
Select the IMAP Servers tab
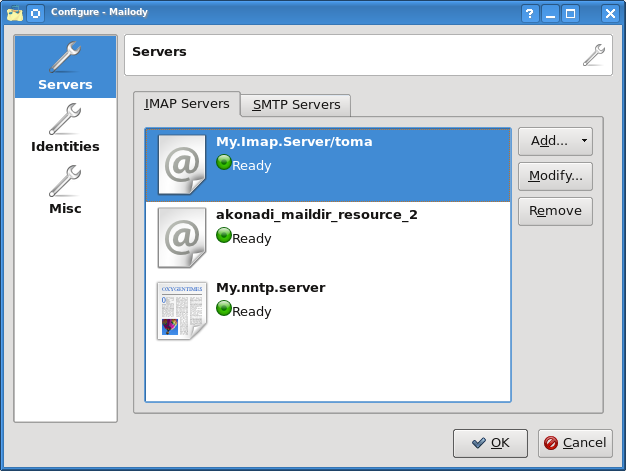click(x=186, y=103)
